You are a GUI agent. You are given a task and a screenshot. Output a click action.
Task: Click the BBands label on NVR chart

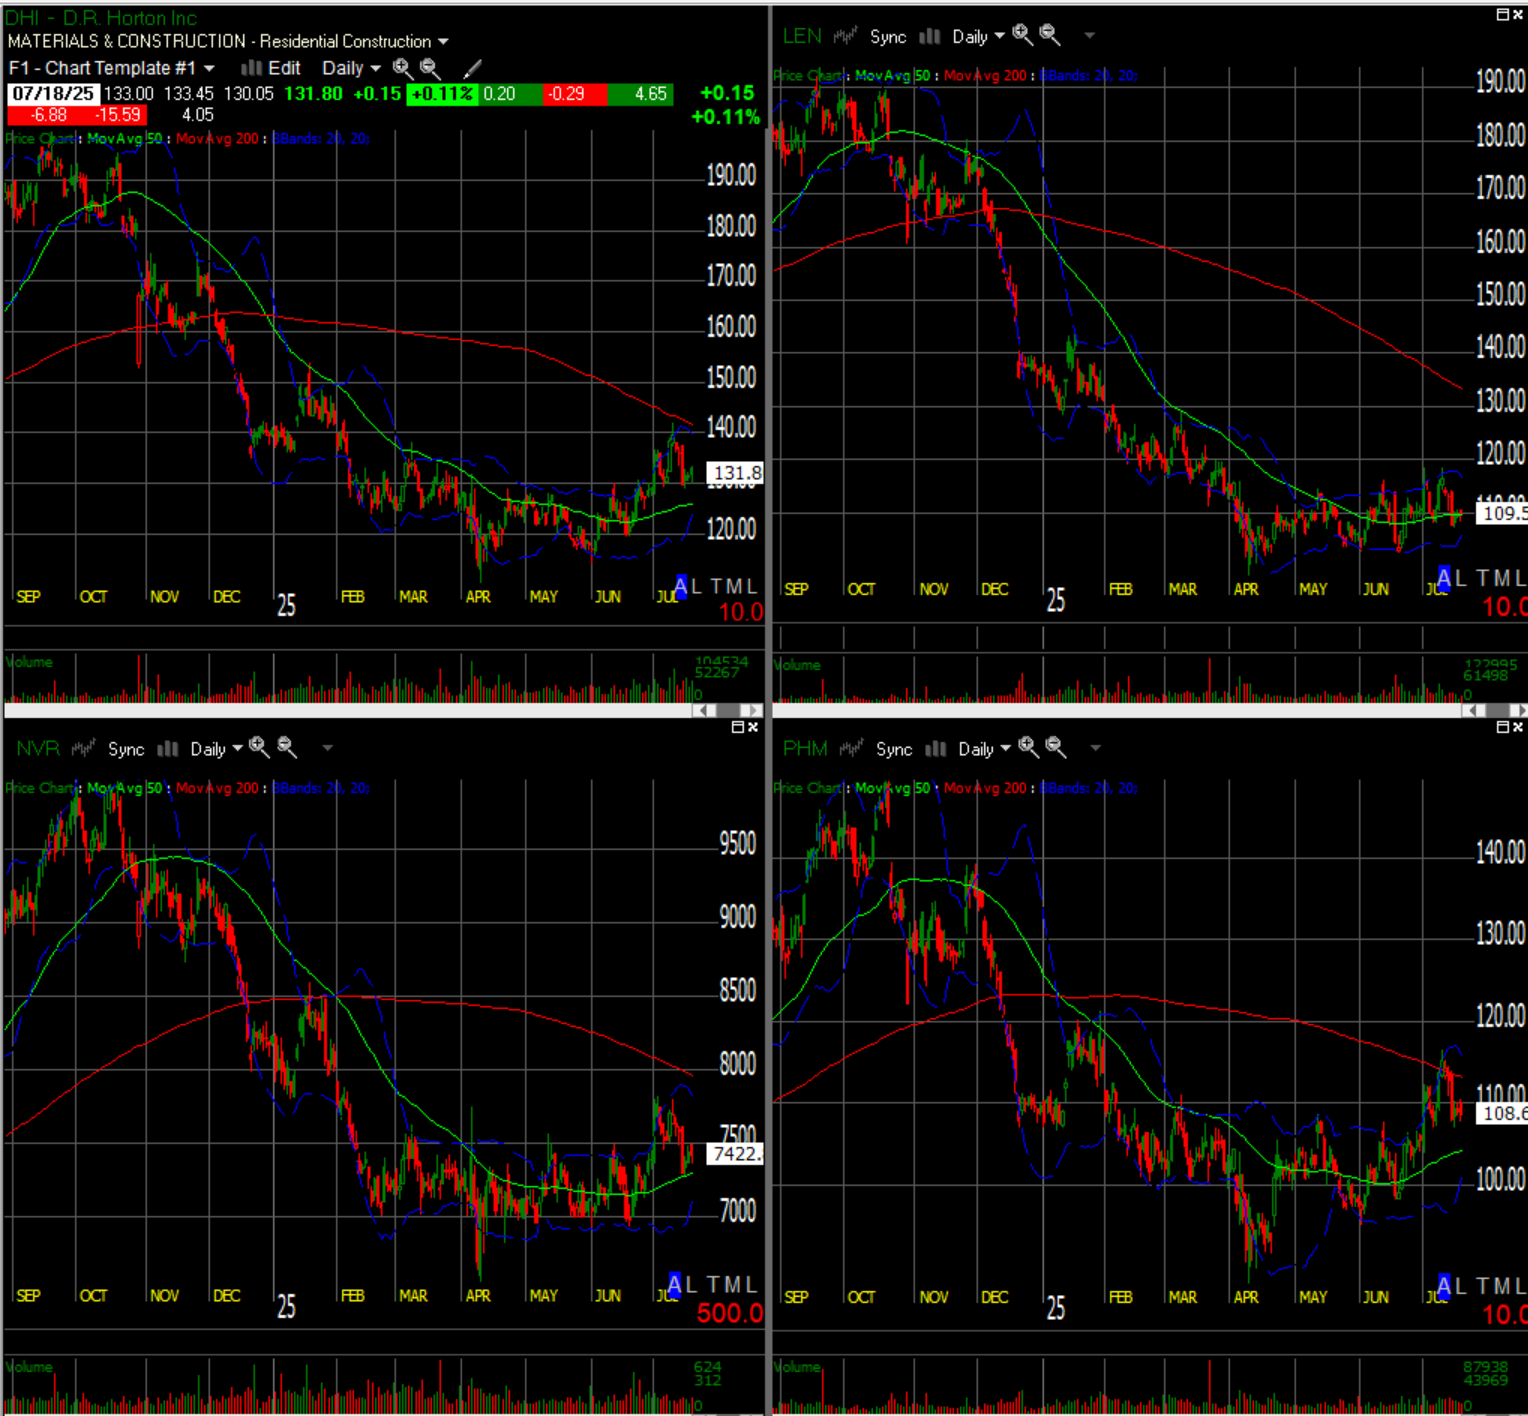321,789
